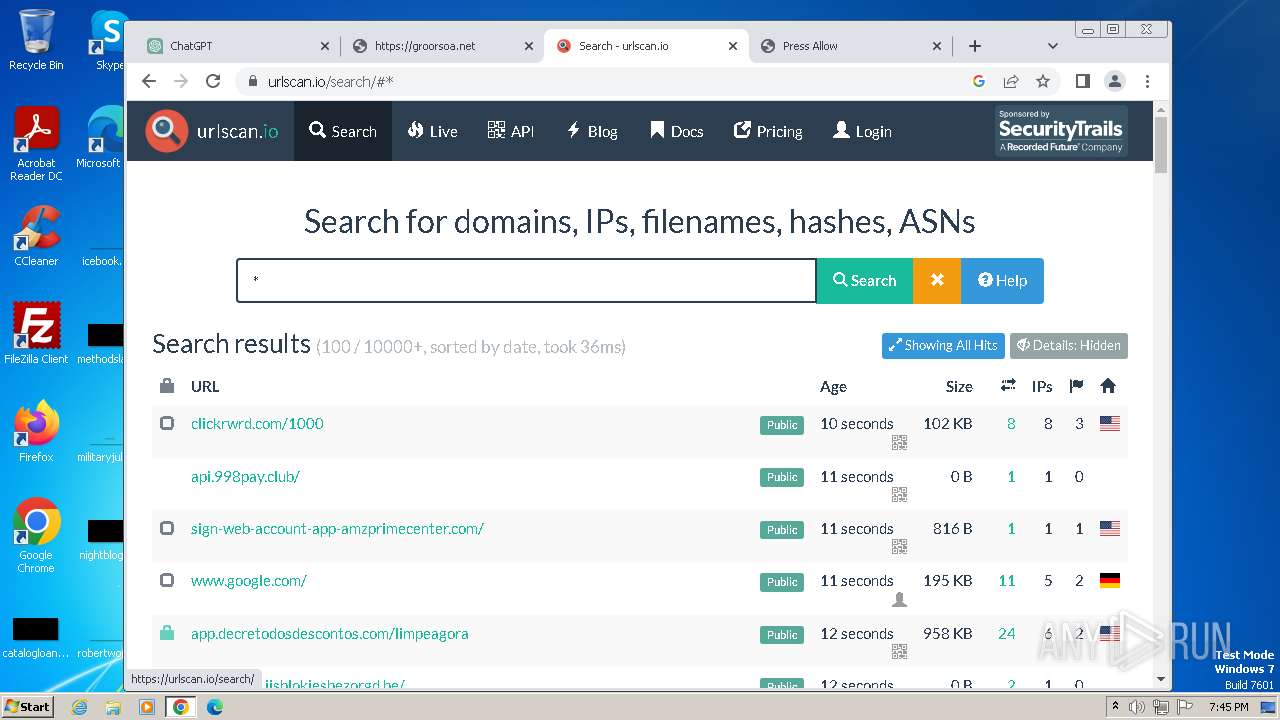Open result www.google.com/
The width and height of the screenshot is (1280, 720).
pyautogui.click(x=248, y=581)
